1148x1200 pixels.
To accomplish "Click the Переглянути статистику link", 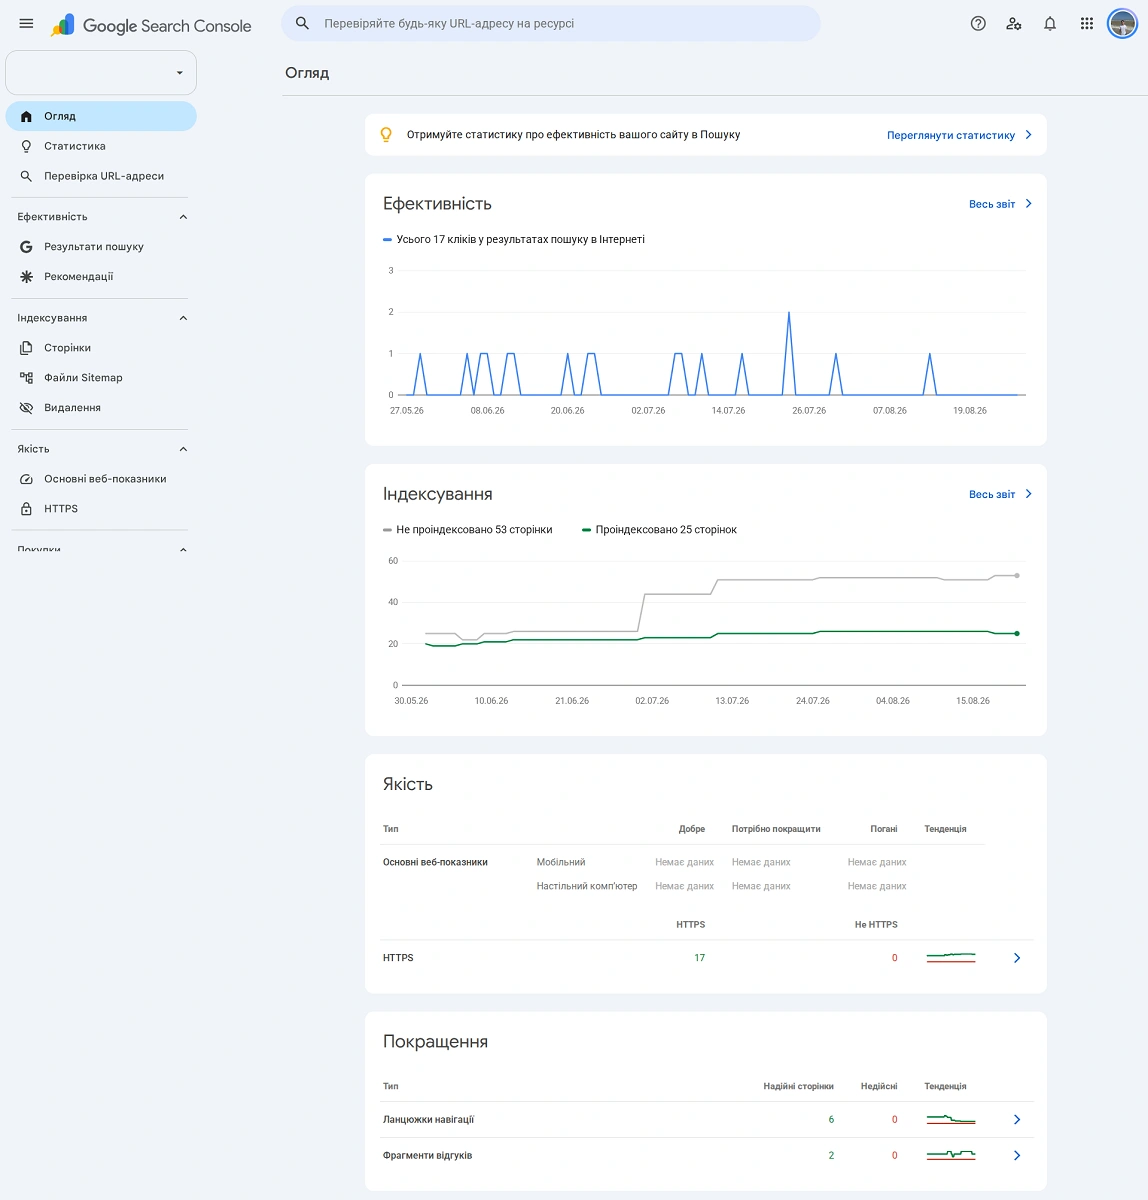I will tap(951, 135).
